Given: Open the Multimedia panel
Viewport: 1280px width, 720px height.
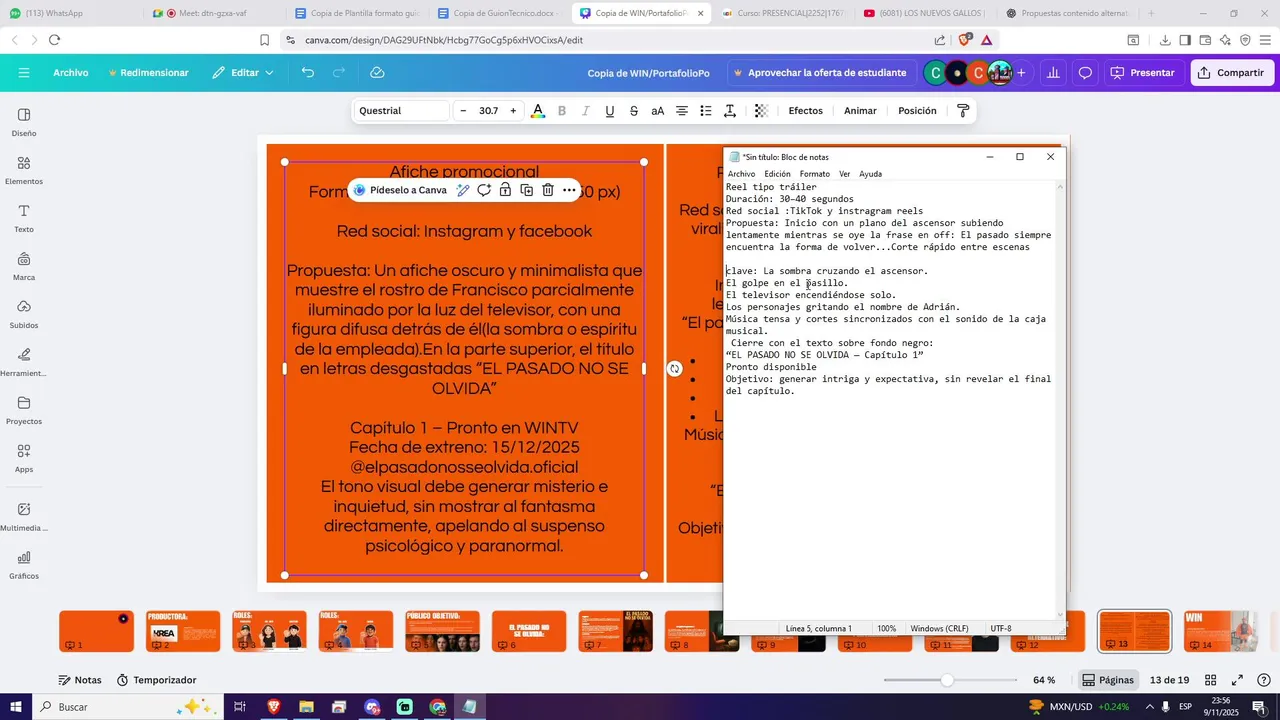Looking at the screenshot, I should (24, 516).
